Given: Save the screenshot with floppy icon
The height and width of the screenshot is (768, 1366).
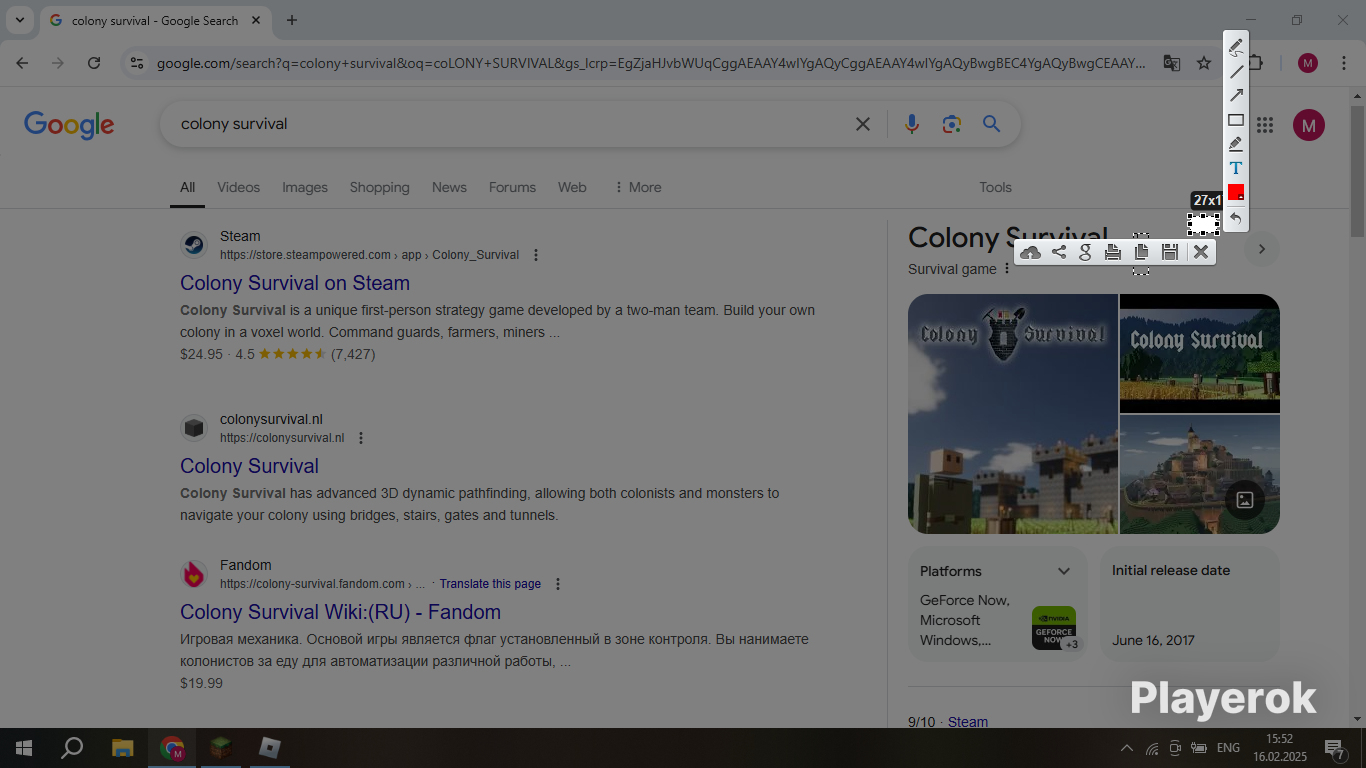Looking at the screenshot, I should pyautogui.click(x=1169, y=252).
